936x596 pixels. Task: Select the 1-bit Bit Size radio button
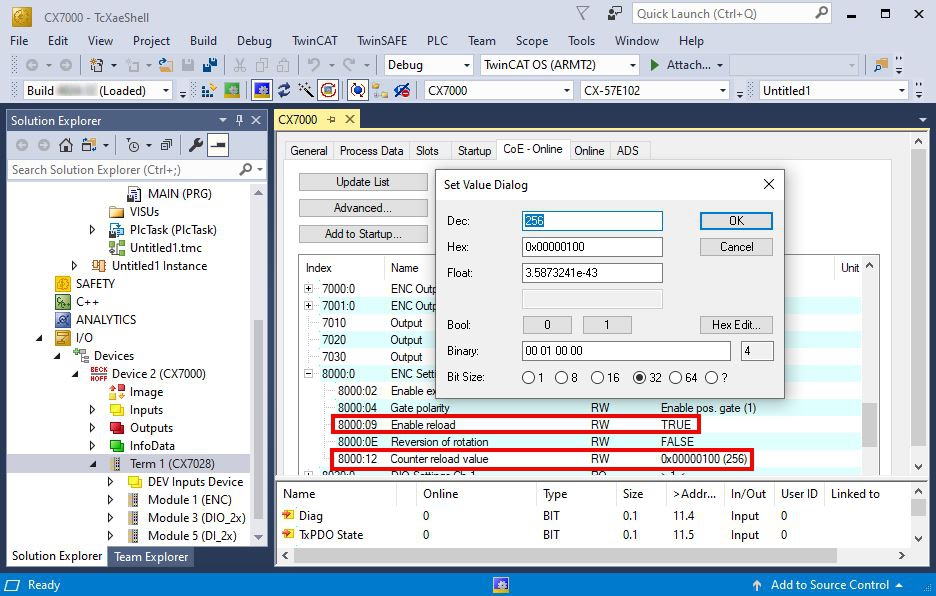click(x=528, y=377)
